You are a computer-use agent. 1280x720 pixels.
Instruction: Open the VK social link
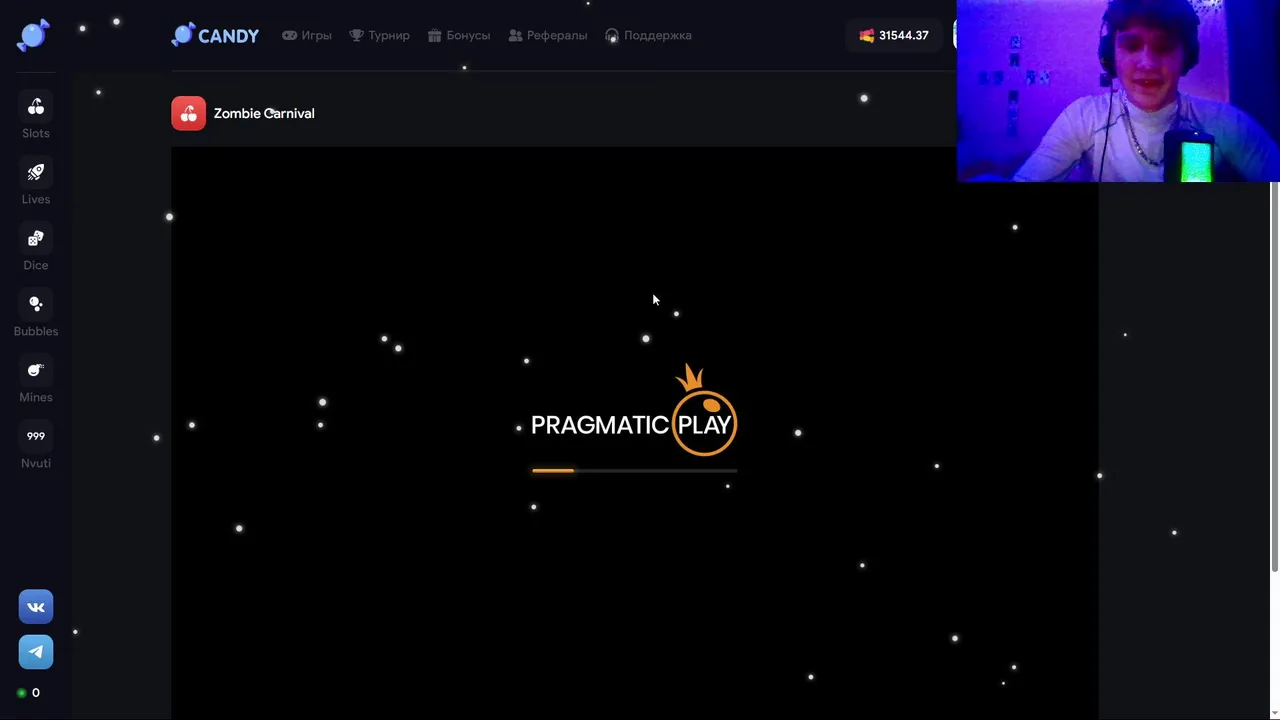point(36,607)
